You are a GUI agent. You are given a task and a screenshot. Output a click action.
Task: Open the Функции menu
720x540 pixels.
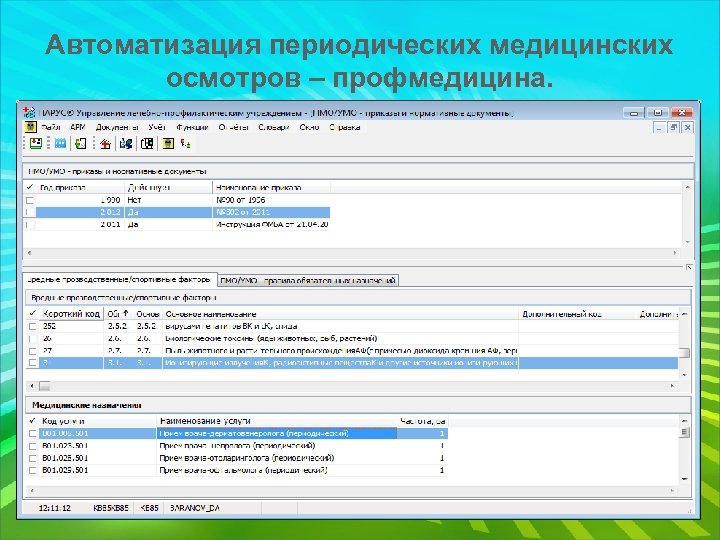pyautogui.click(x=192, y=127)
